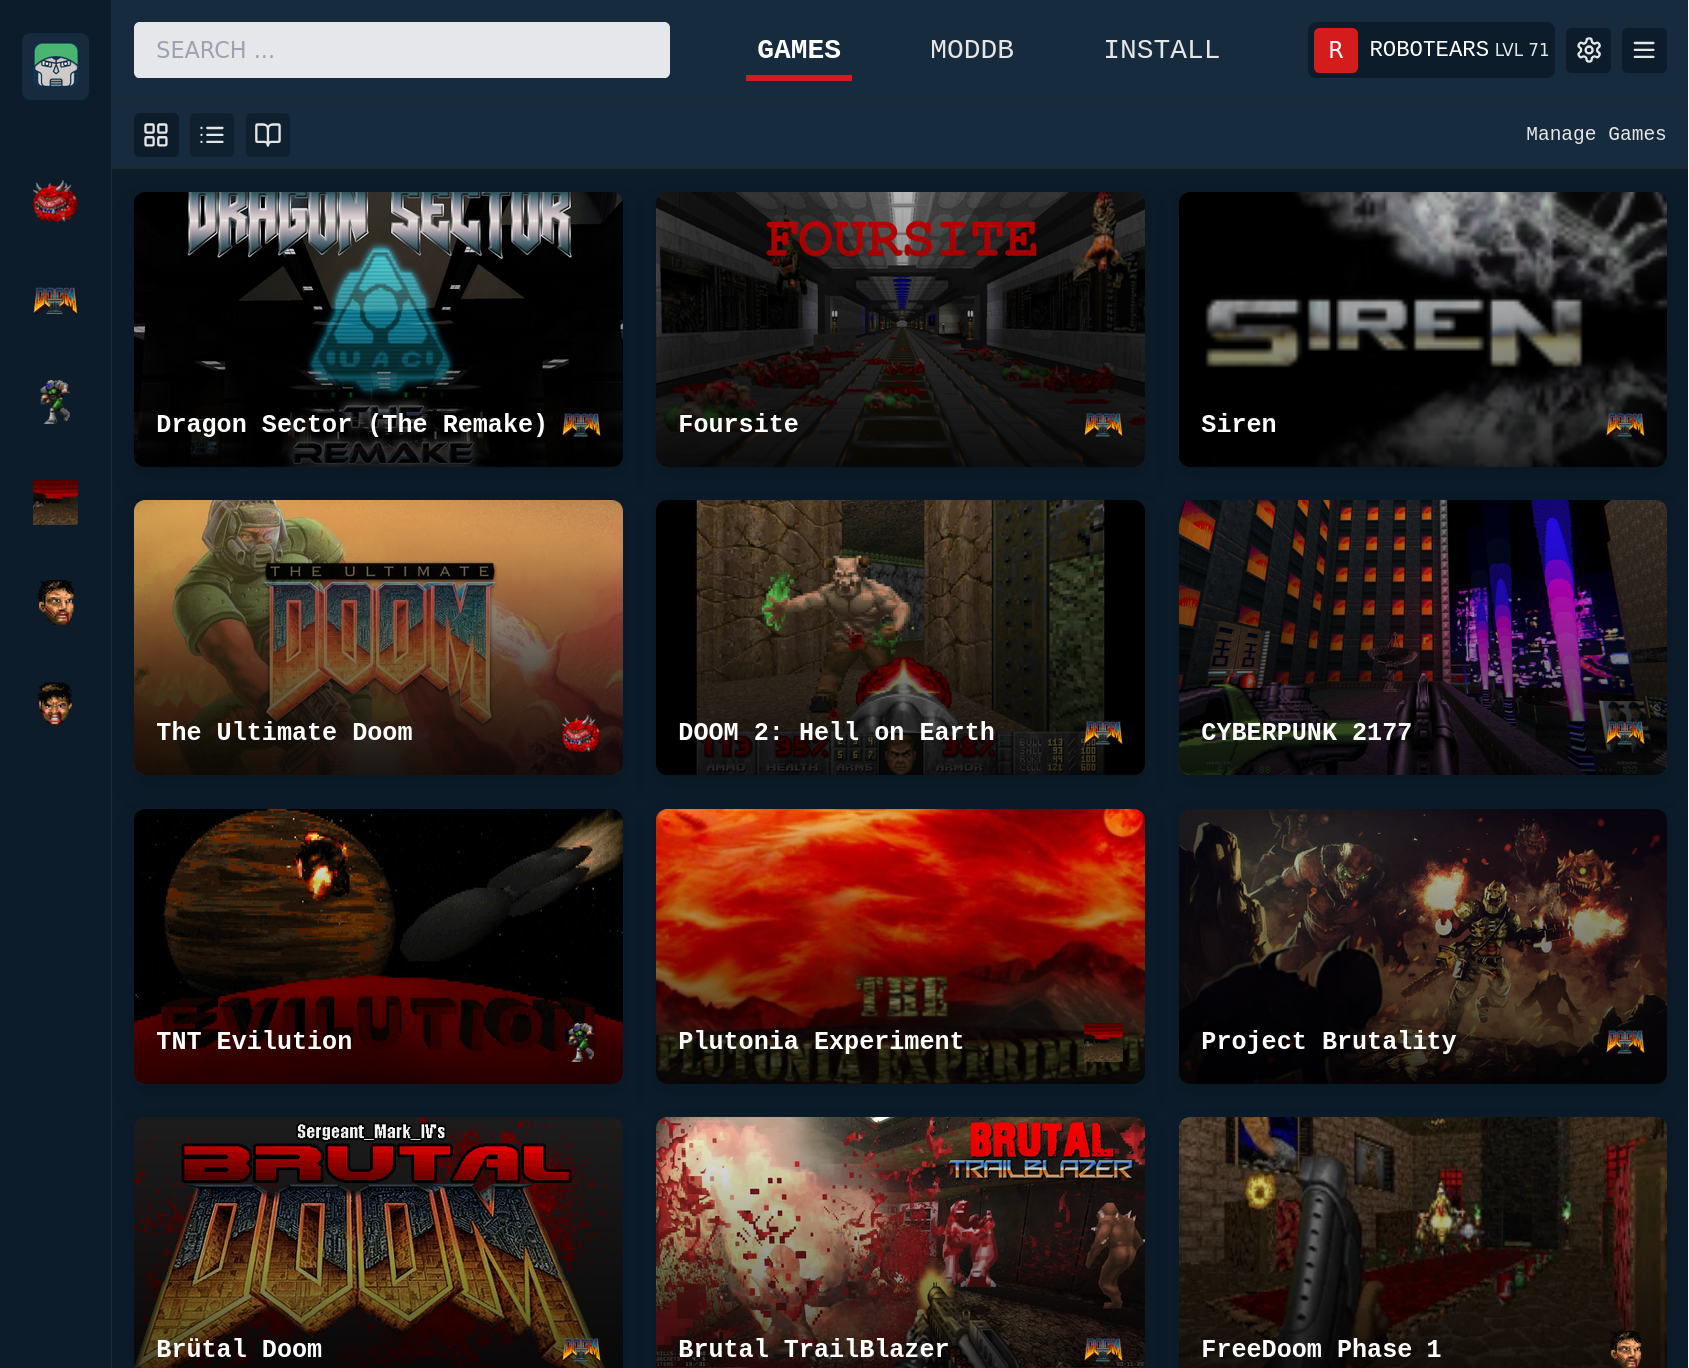Image resolution: width=1689 pixels, height=1368 pixels.
Task: Click the red R profile avatar
Action: [x=1335, y=50]
